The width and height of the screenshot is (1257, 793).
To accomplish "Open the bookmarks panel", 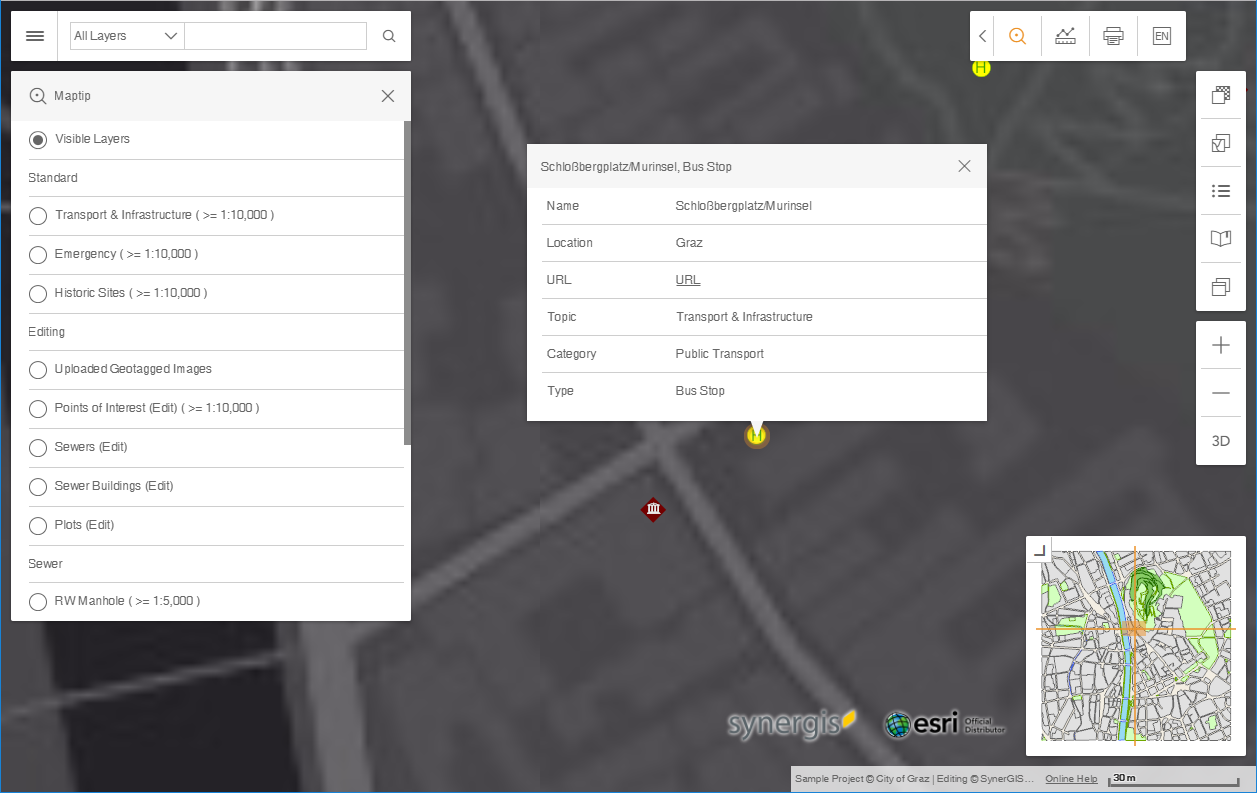I will 1220,238.
